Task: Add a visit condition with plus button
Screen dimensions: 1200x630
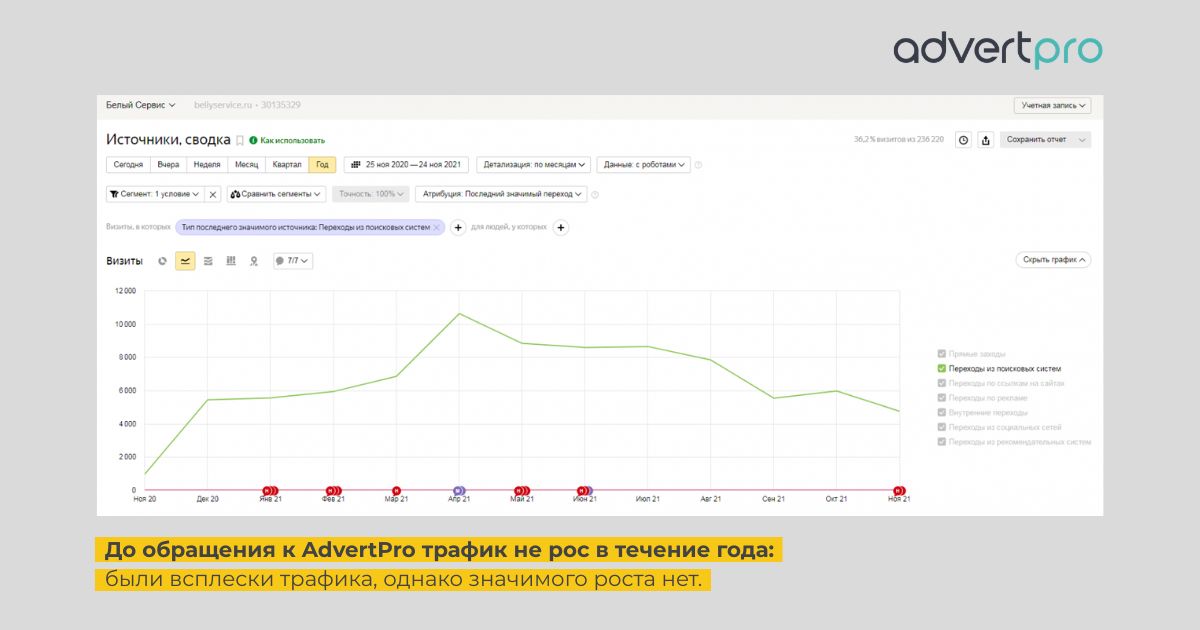Action: click(458, 228)
